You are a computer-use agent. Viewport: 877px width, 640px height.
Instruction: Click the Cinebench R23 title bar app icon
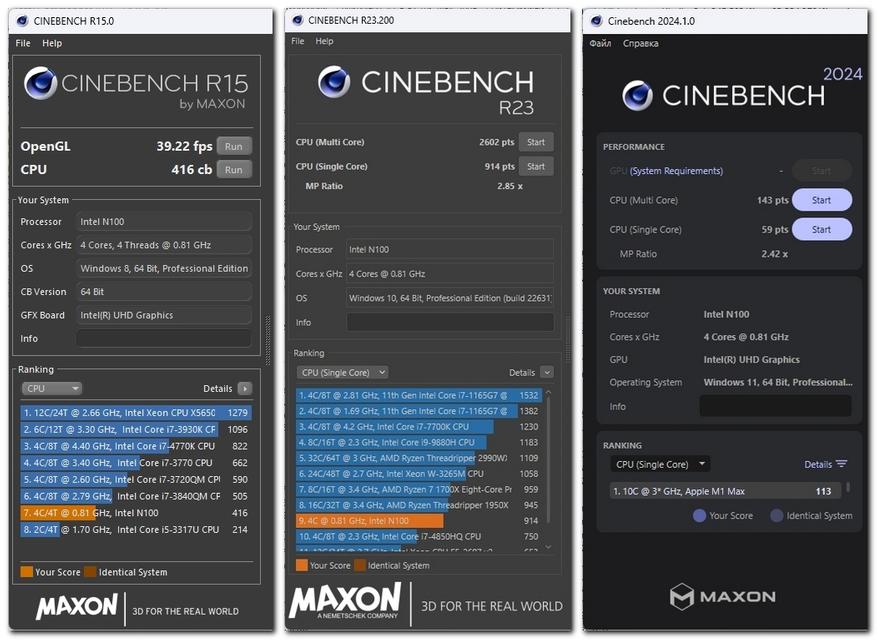(x=298, y=21)
